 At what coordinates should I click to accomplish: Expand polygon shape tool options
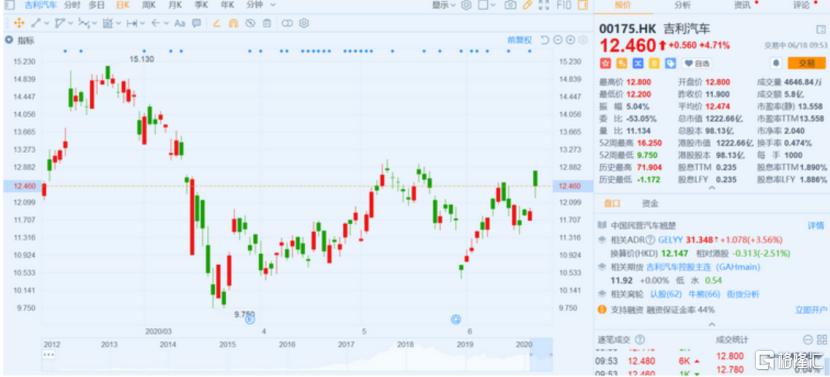(x=70, y=23)
